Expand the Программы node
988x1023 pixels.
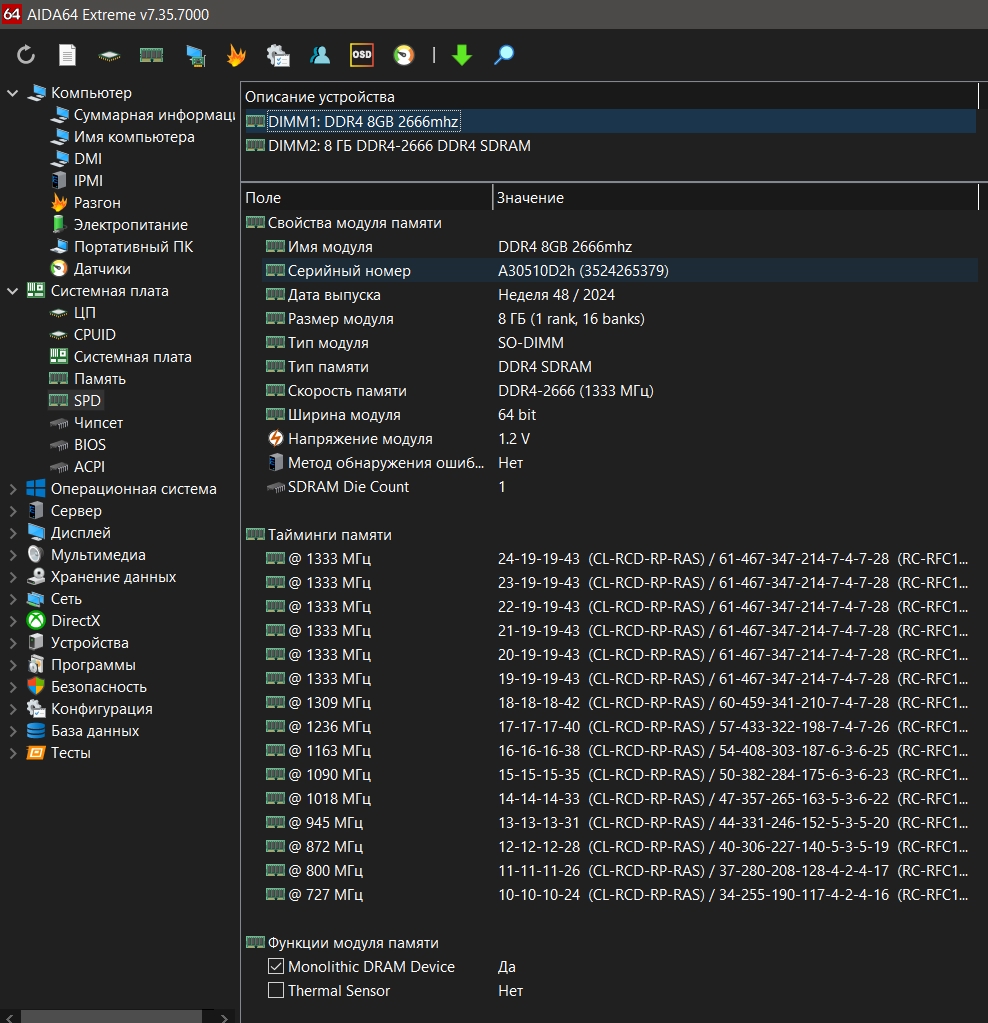click(12, 665)
